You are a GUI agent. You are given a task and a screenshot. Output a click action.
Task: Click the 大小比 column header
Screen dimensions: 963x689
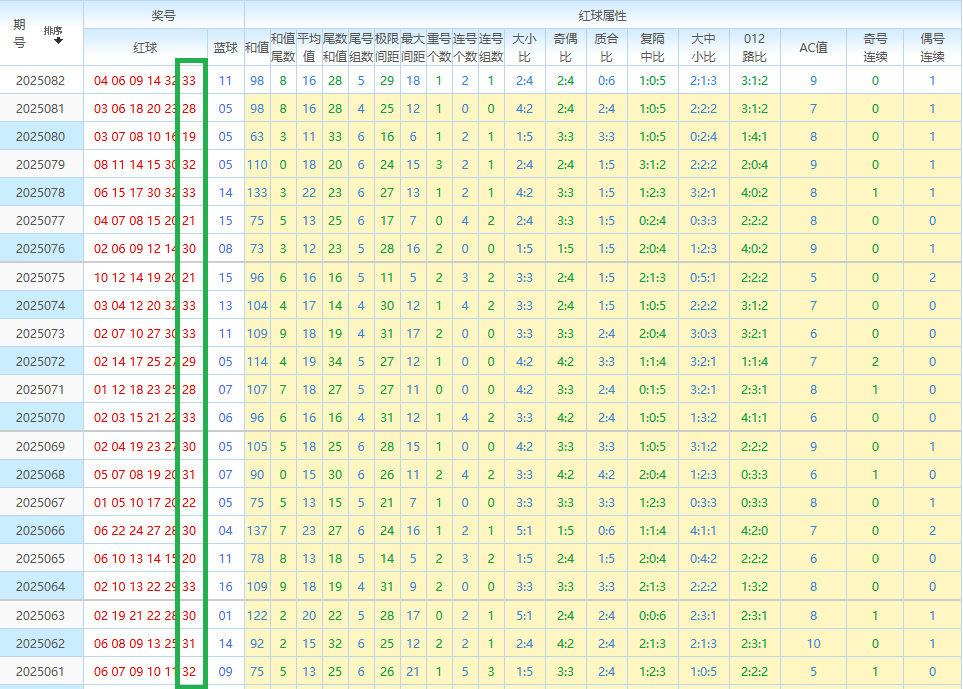(524, 47)
